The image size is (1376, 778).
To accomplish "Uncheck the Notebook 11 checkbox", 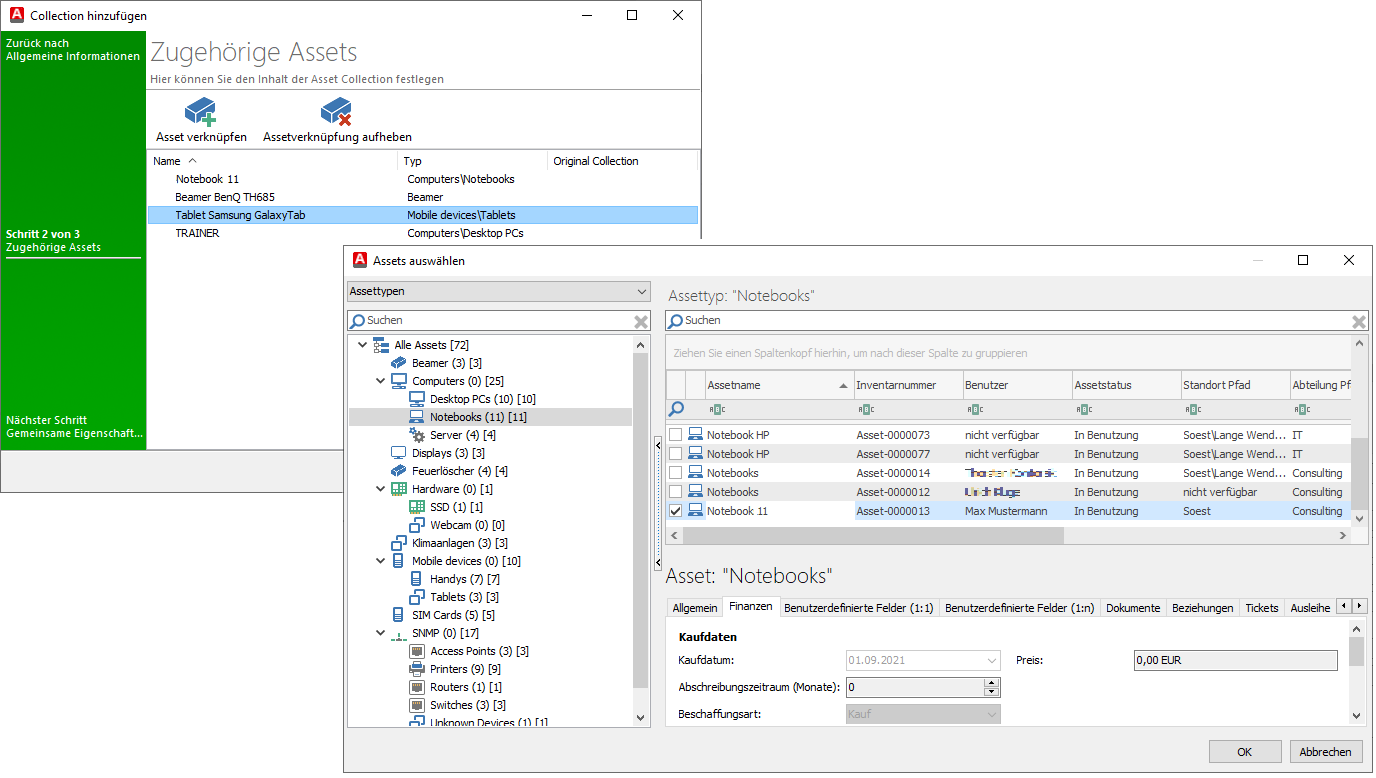I will click(675, 511).
